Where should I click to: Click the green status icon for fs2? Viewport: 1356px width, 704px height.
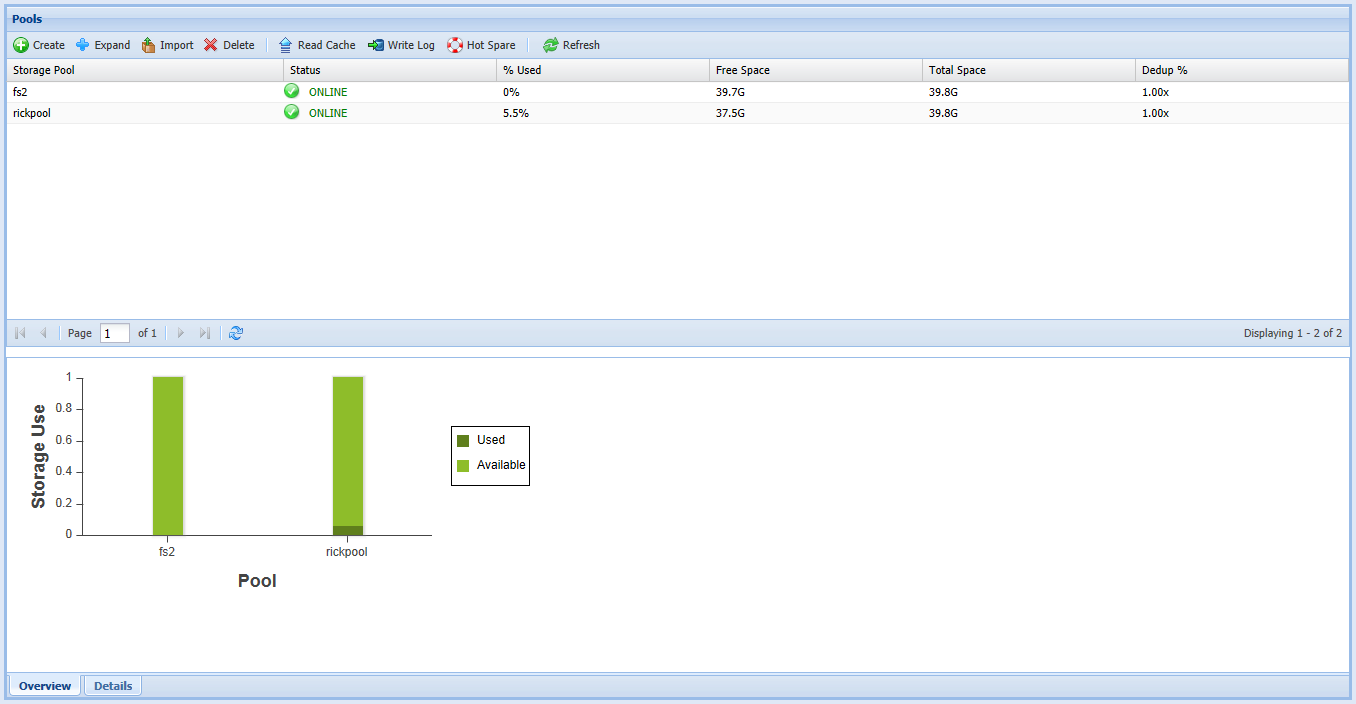(292, 91)
